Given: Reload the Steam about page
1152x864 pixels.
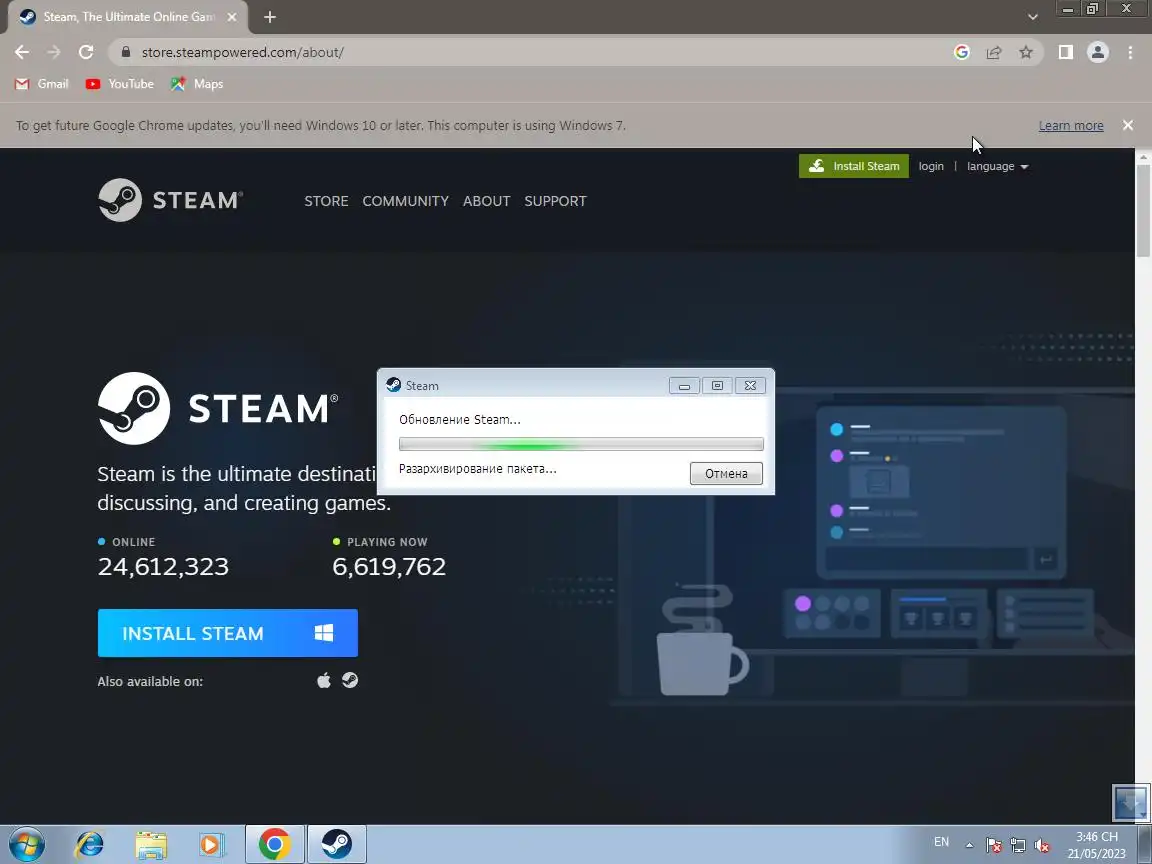Looking at the screenshot, I should [x=86, y=52].
